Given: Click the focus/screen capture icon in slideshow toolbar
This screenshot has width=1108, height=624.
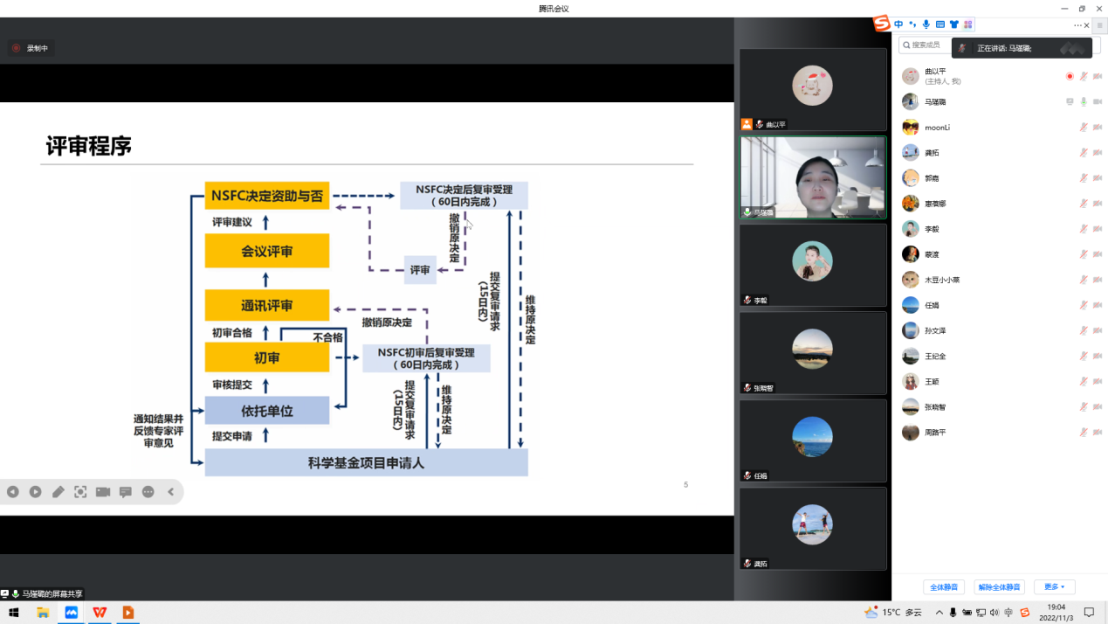Looking at the screenshot, I should tap(81, 492).
